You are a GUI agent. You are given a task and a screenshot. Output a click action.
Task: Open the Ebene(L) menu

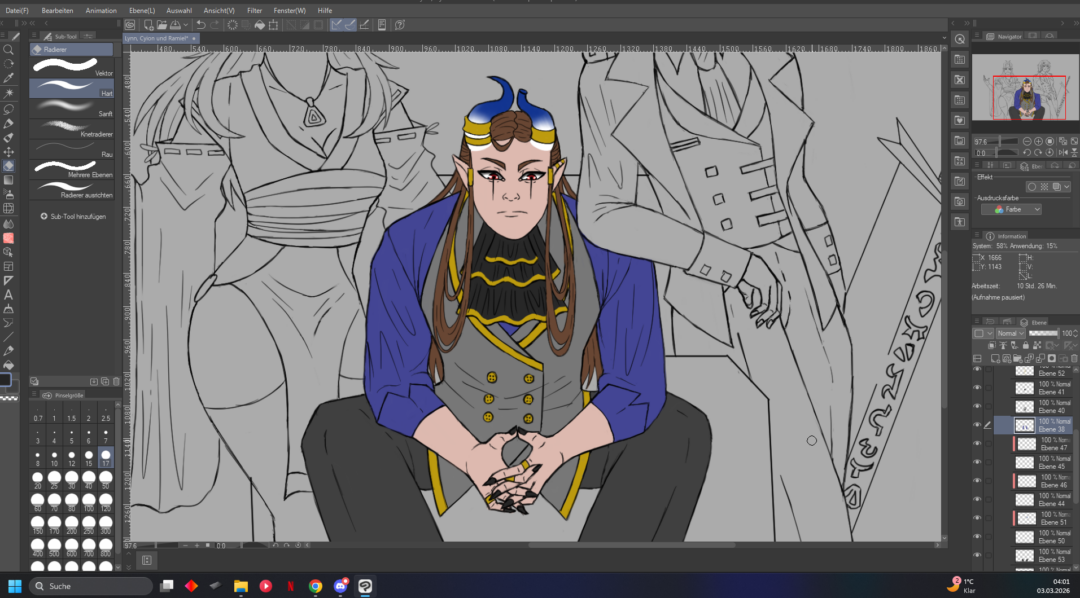click(x=142, y=10)
